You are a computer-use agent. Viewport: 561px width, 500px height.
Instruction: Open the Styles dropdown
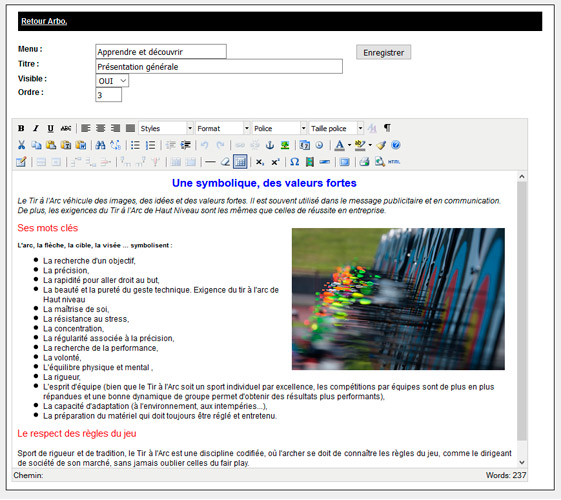pyautogui.click(x=166, y=128)
